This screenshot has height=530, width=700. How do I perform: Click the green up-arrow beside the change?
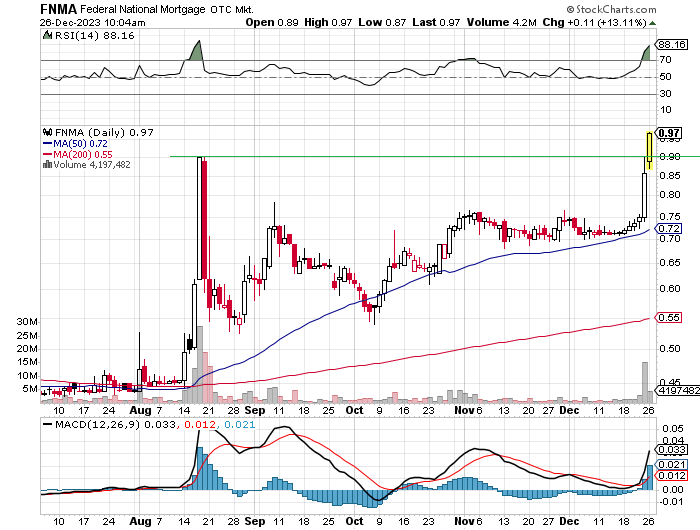tap(652, 23)
